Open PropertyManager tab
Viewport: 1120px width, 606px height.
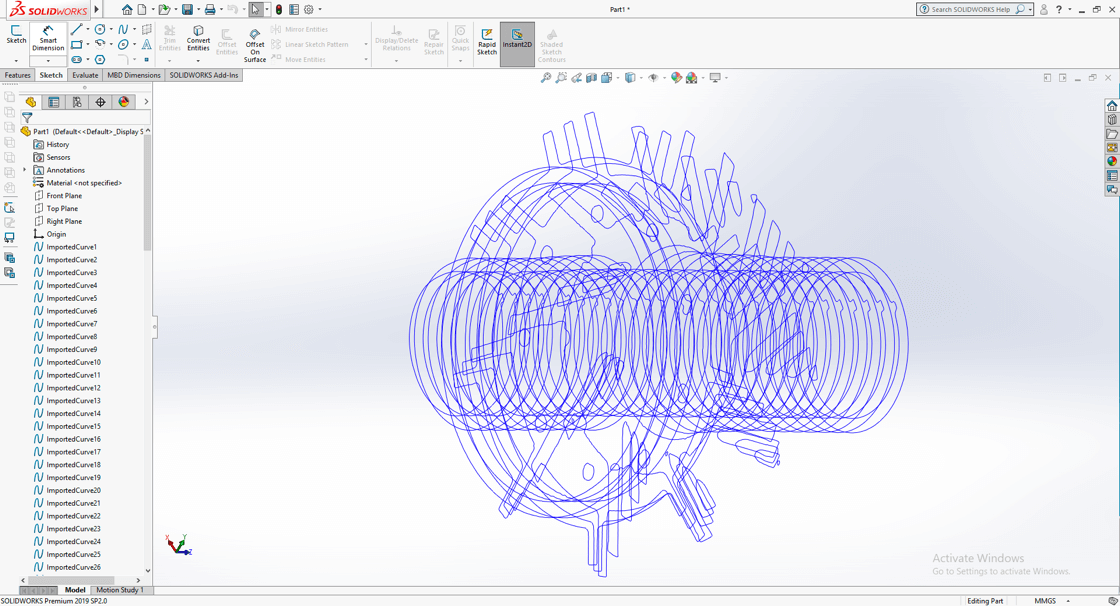coord(54,102)
